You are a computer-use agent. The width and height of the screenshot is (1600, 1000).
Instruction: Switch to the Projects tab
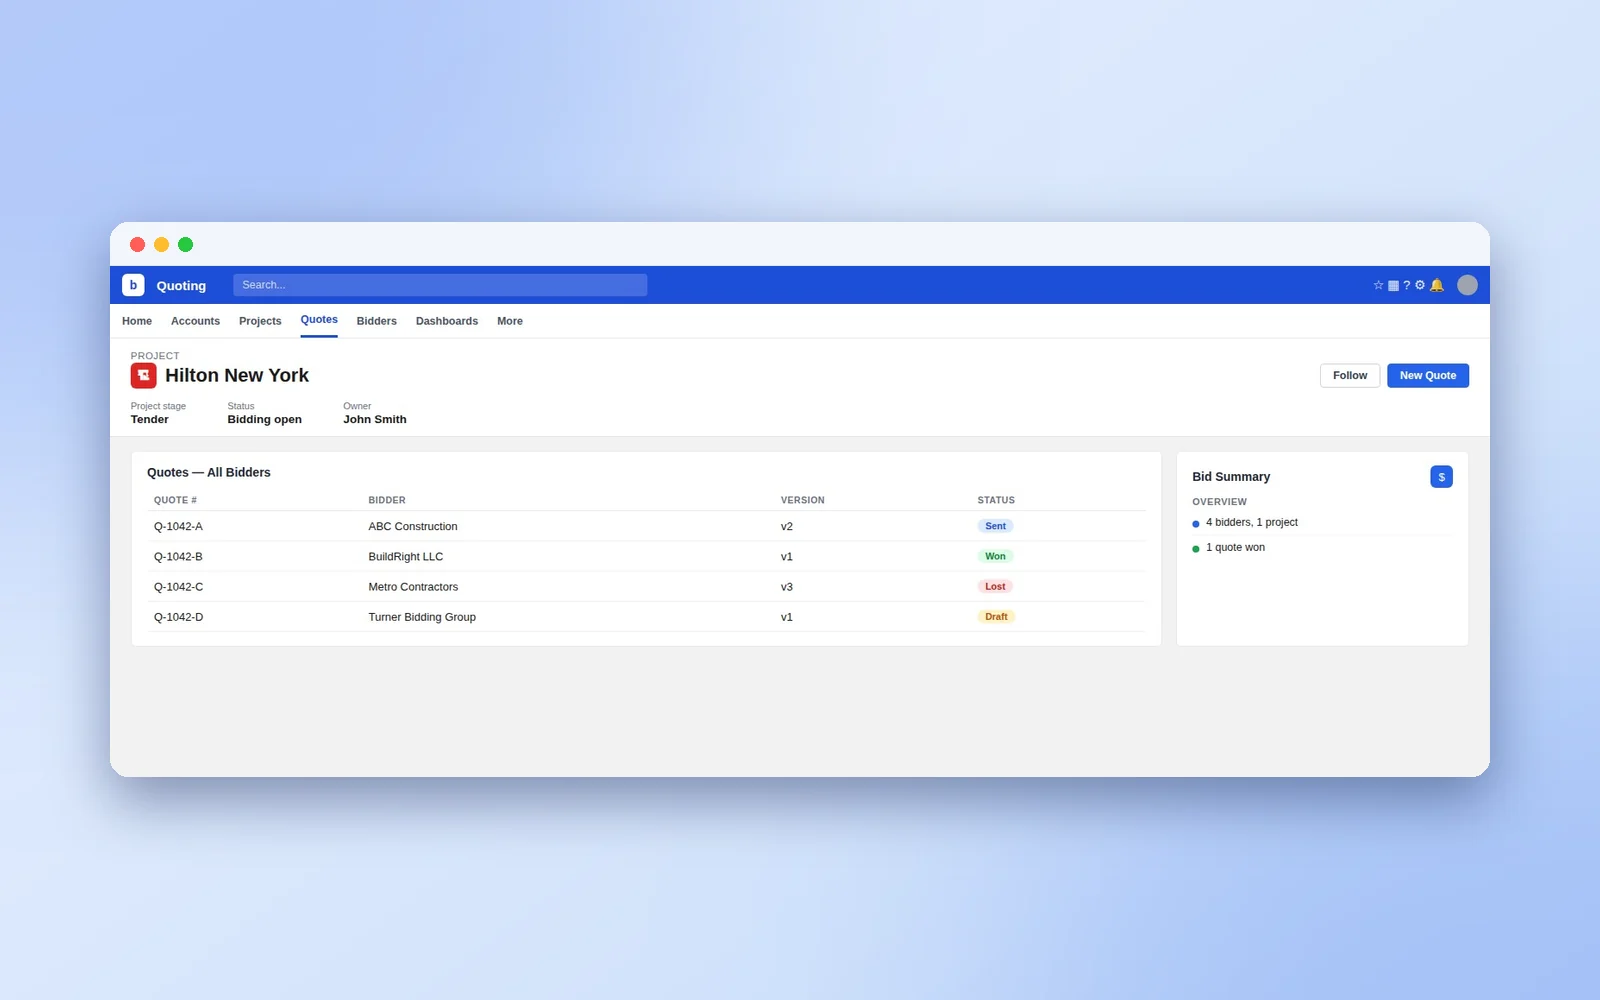click(260, 321)
